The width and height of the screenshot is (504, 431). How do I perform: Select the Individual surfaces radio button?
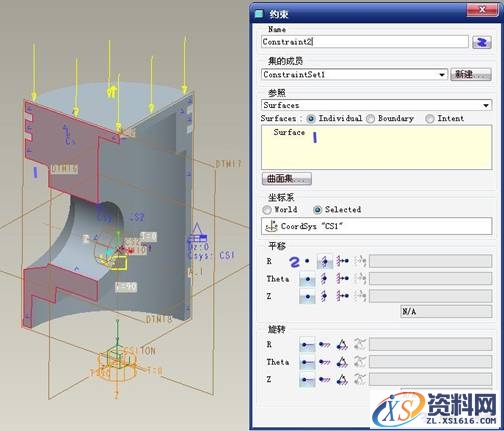click(x=311, y=119)
